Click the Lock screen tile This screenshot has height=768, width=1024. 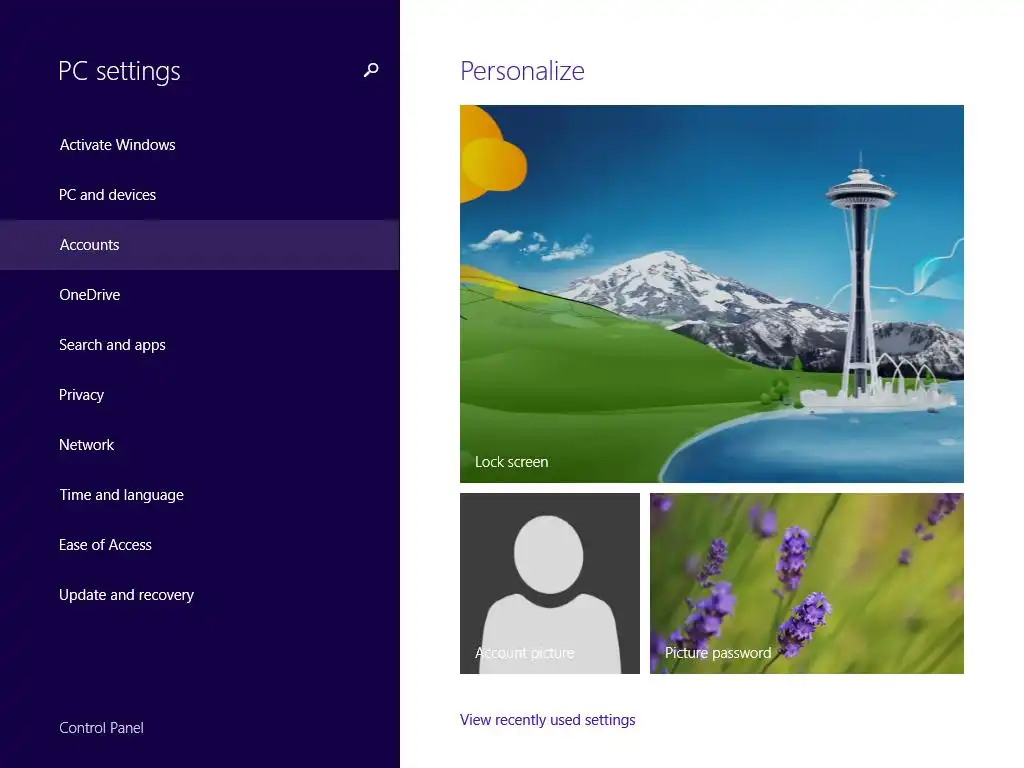[x=712, y=294]
